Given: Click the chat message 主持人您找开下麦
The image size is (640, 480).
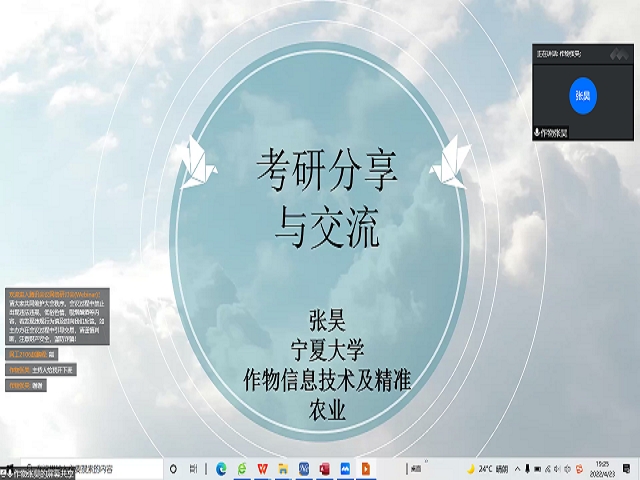Looking at the screenshot, I should point(41,370).
